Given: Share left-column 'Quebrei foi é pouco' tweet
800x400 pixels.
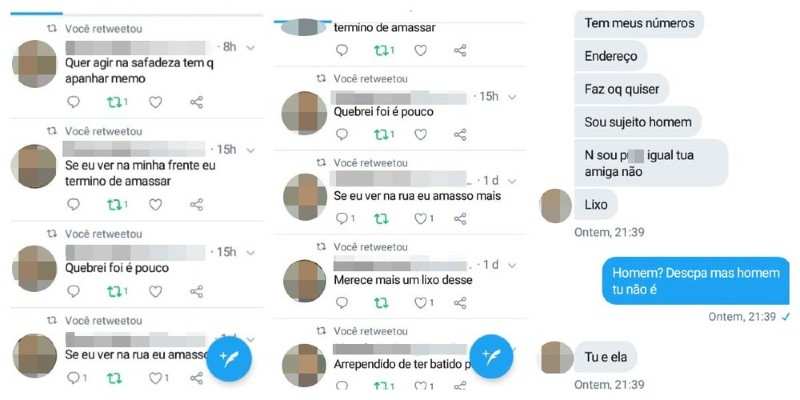Looking at the screenshot, I should point(196,291).
